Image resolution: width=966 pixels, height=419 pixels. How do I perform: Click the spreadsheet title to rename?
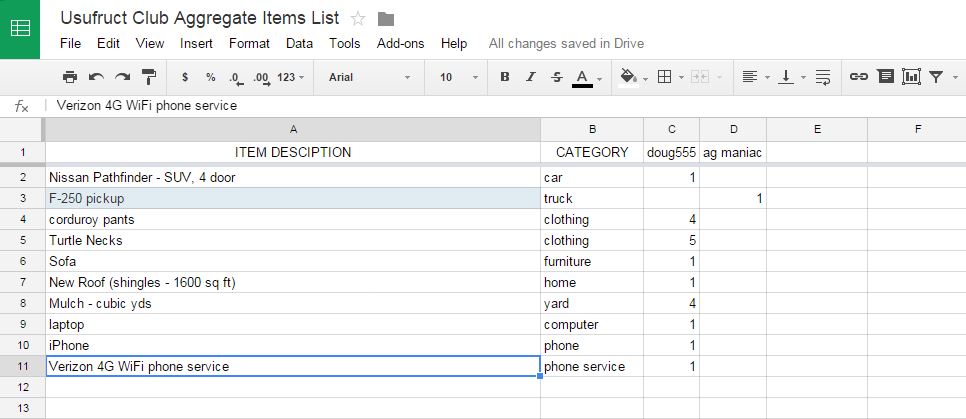coord(199,18)
